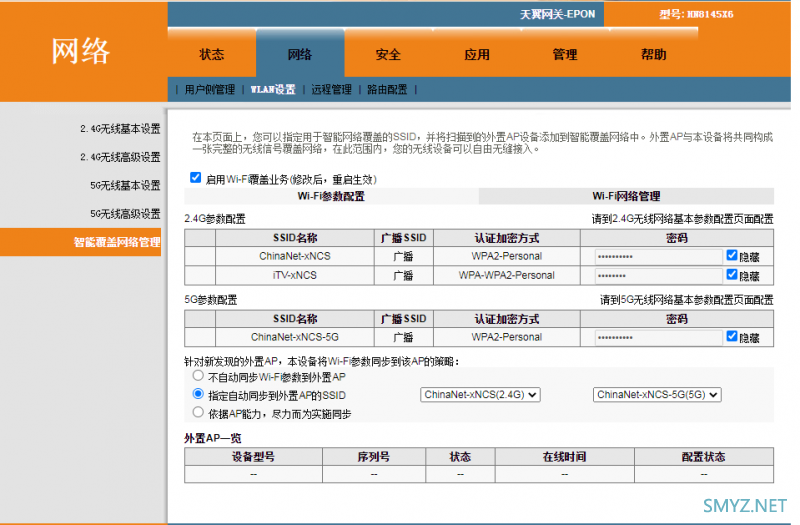Select 依据AP能力，尽力而为实施同步 radio
The image size is (800, 525).
(x=198, y=412)
